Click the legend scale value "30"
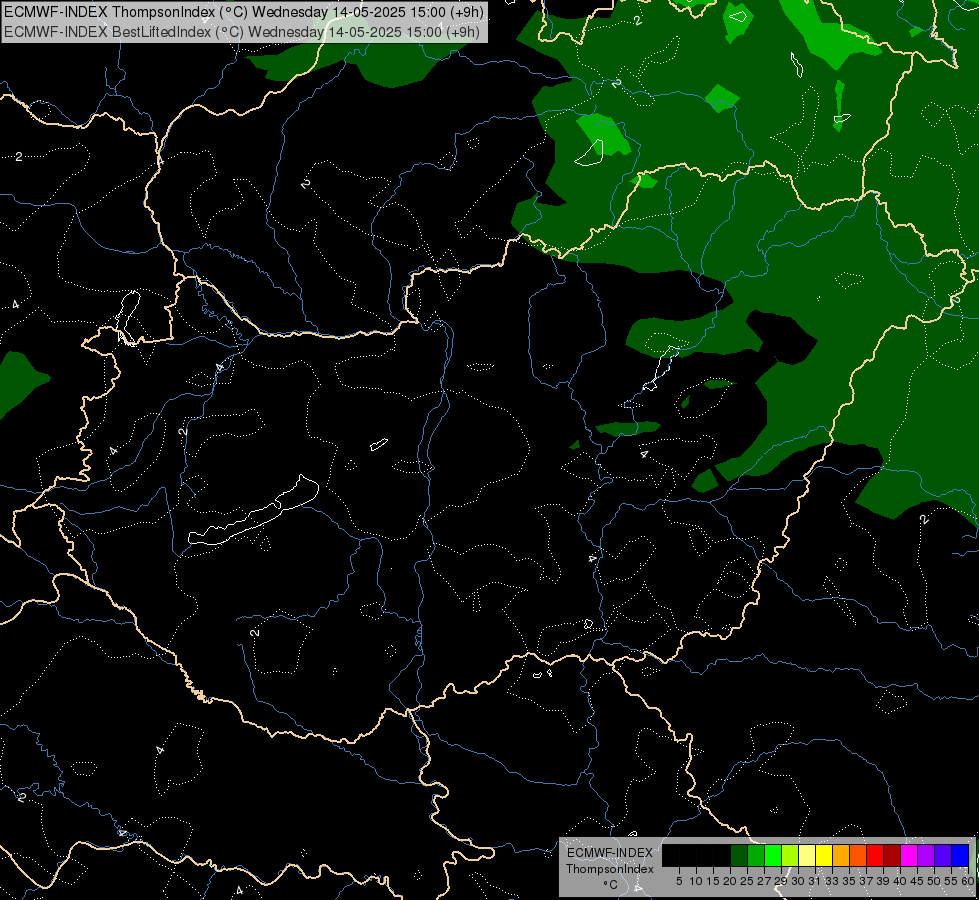979x900 pixels. click(798, 881)
